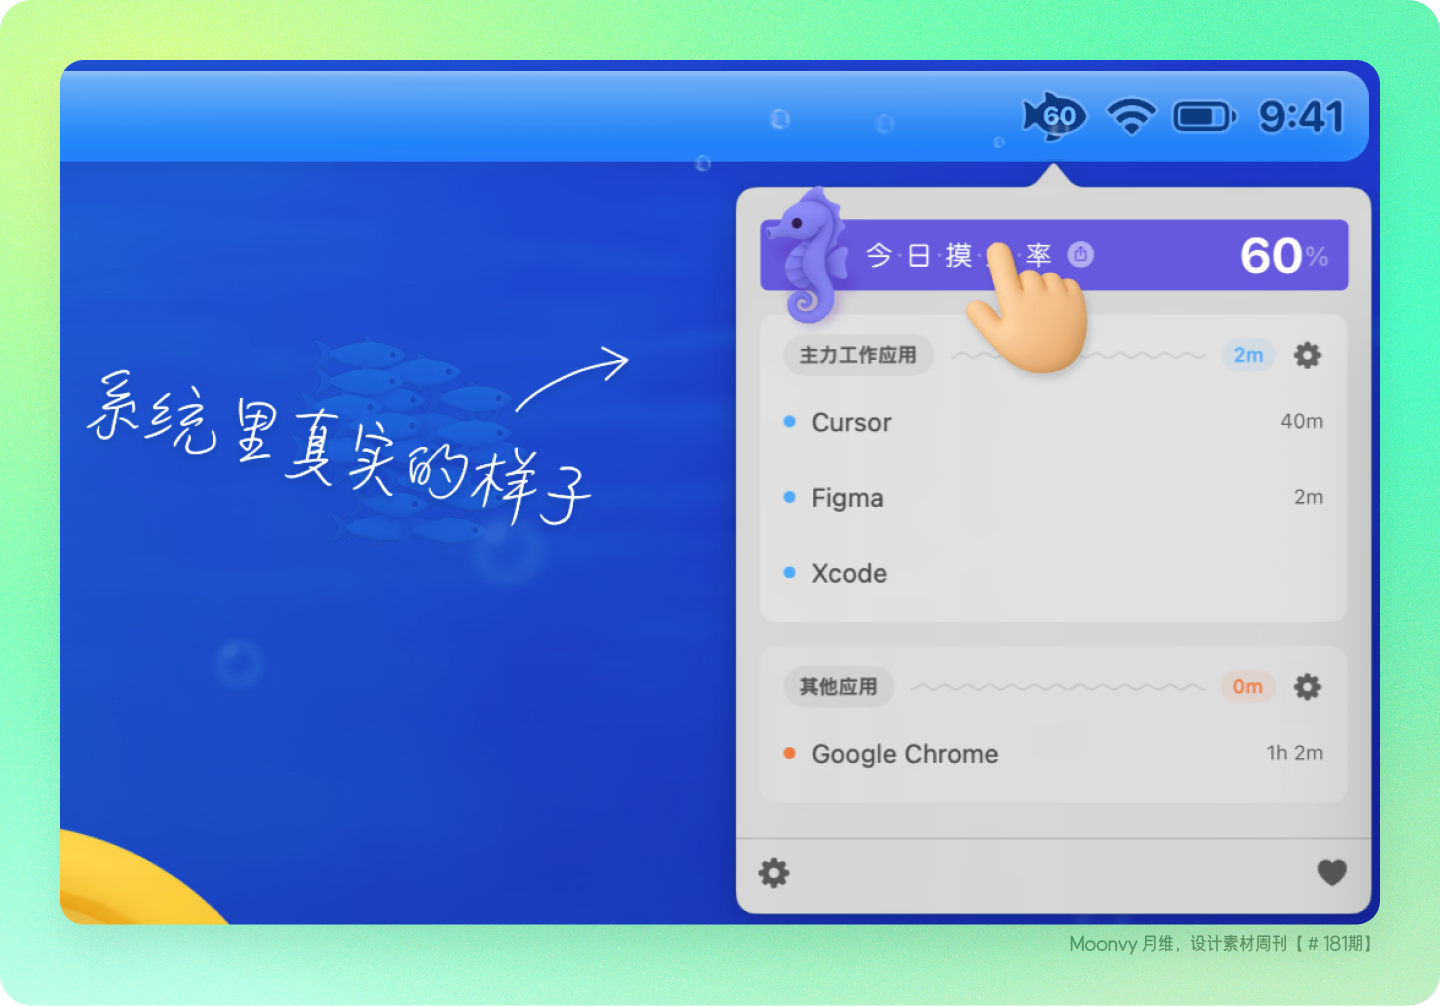Click the battery icon in menu bar
This screenshot has height=1006, width=1440.
pos(1205,117)
